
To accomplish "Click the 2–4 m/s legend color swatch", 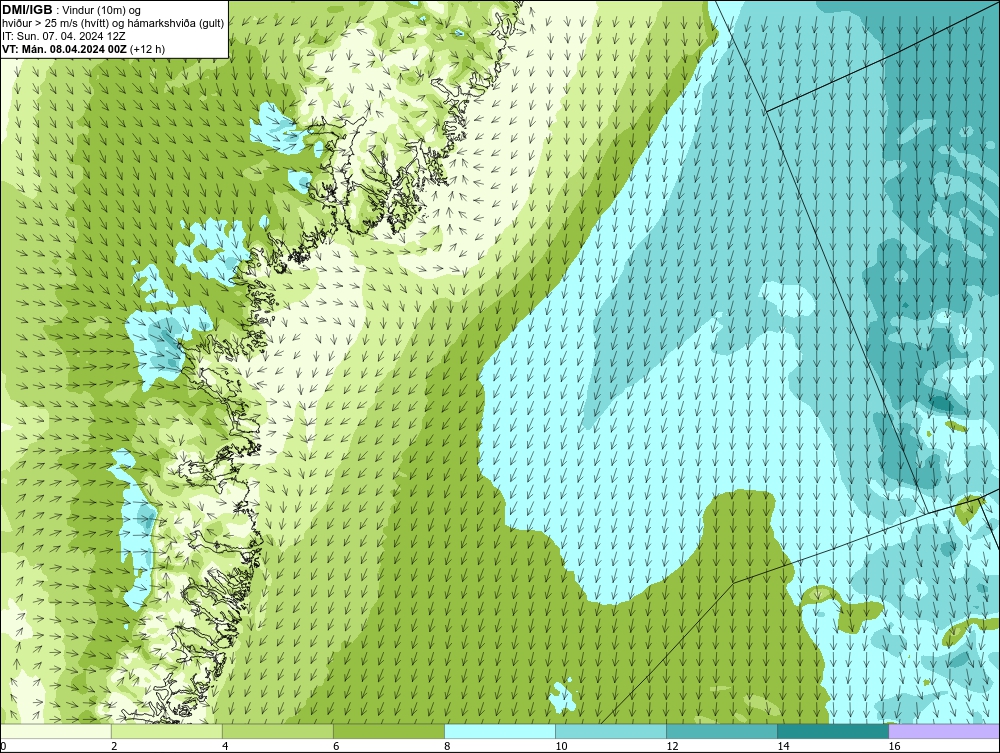I will (x=167, y=731).
